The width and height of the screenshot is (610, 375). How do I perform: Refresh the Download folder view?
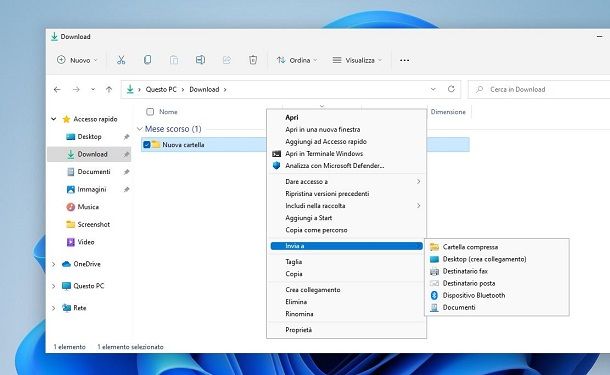point(451,89)
